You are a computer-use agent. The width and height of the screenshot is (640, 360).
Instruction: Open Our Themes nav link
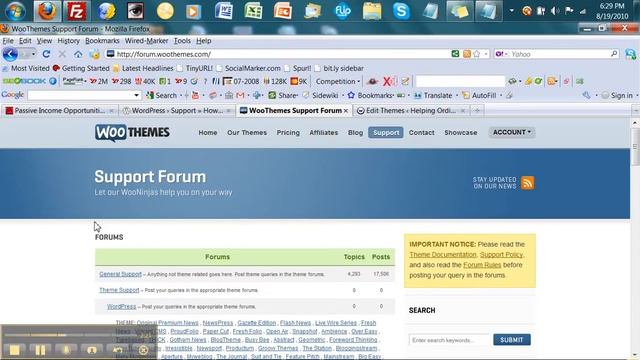point(247,133)
